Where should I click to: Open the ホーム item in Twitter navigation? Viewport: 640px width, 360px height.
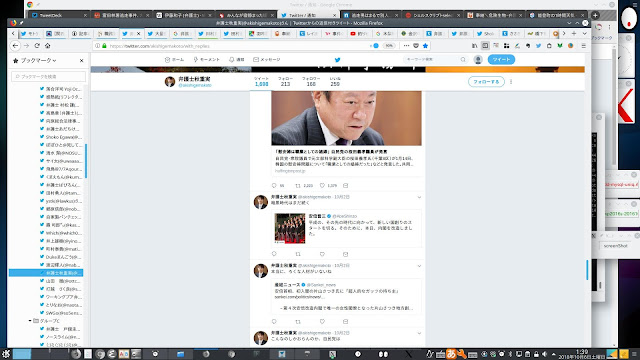[174, 60]
